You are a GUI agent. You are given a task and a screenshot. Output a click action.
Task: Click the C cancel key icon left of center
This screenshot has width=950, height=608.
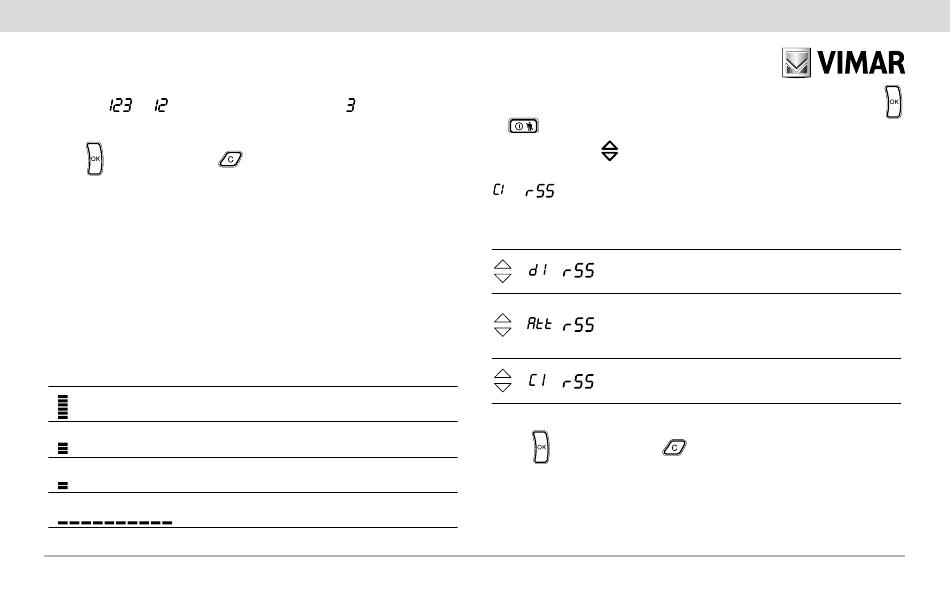point(230,159)
